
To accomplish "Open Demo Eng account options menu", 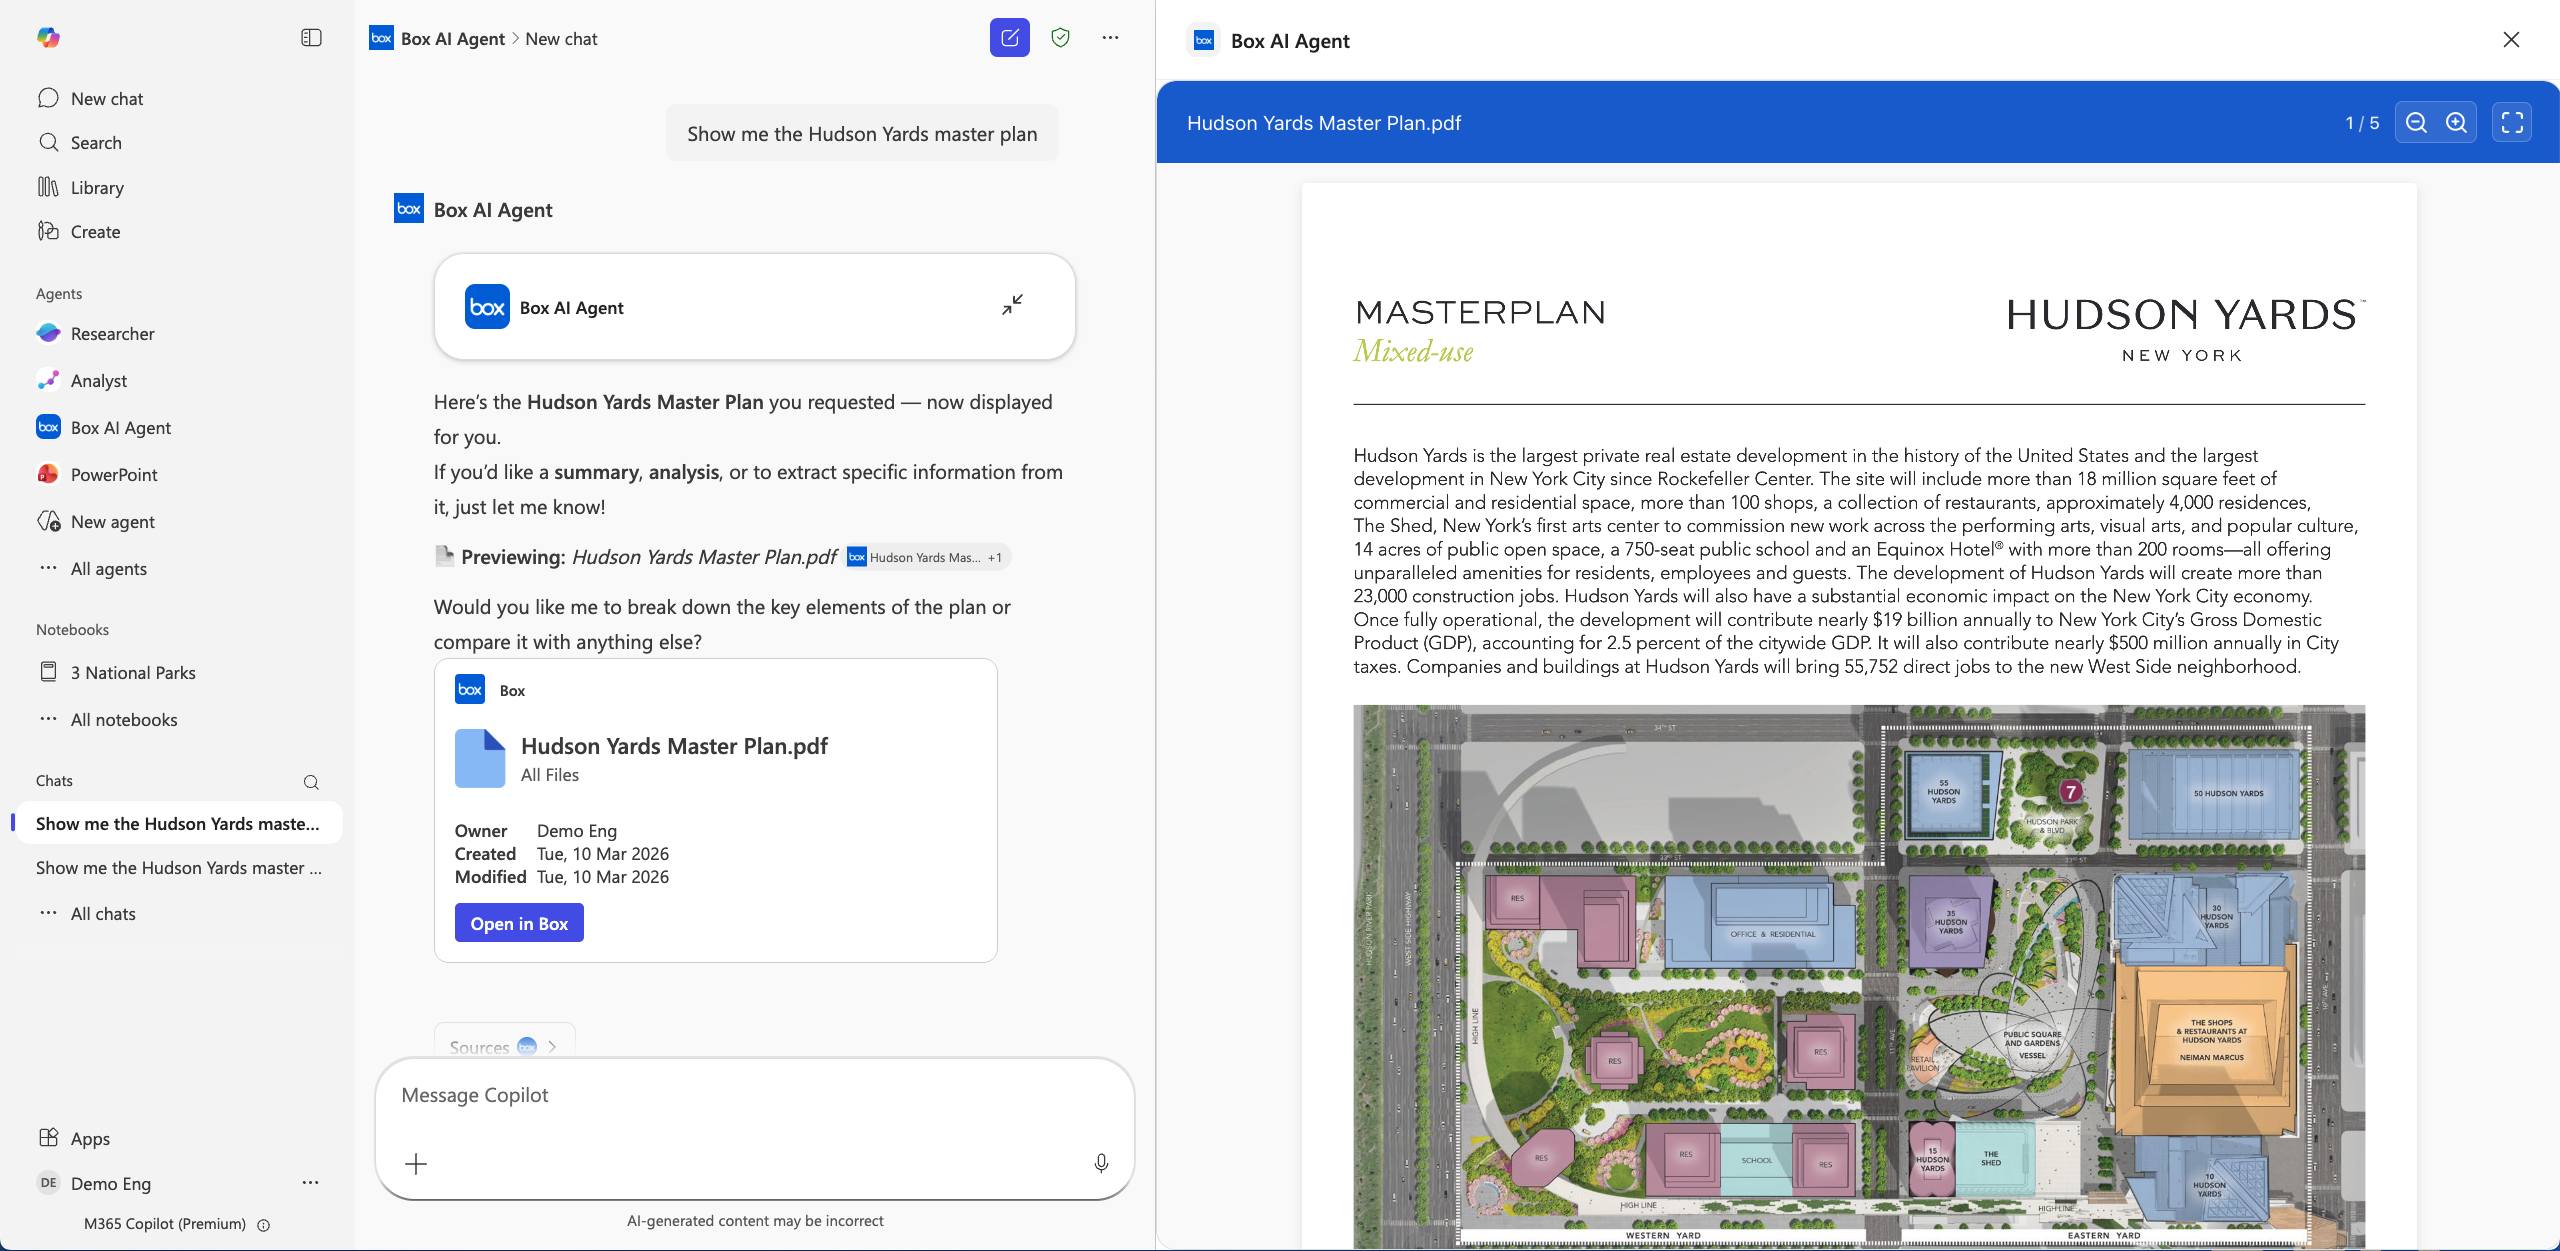I will pyautogui.click(x=310, y=1183).
